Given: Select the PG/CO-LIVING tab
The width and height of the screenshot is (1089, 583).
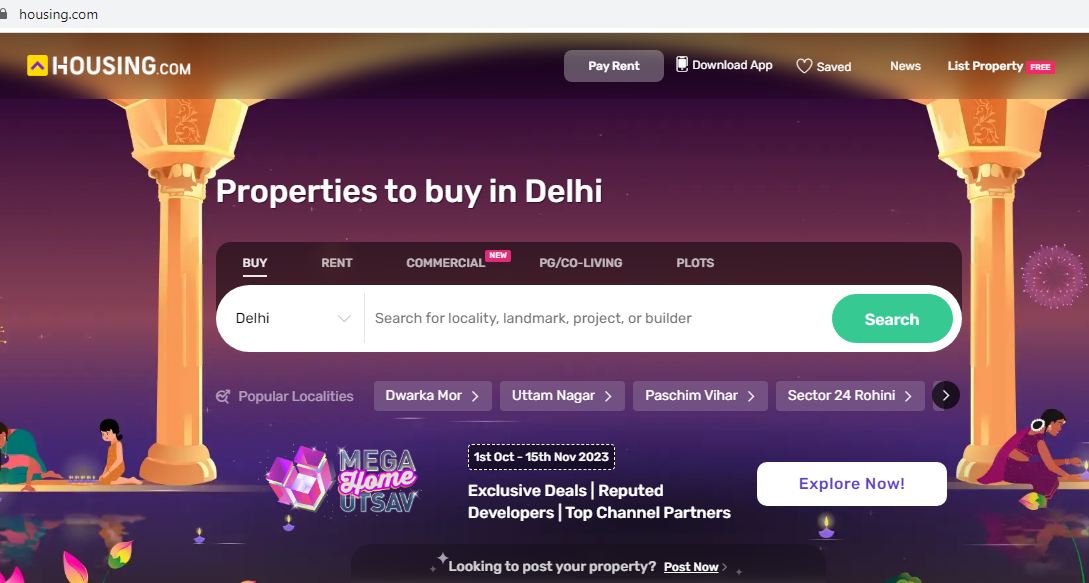Looking at the screenshot, I should [581, 263].
